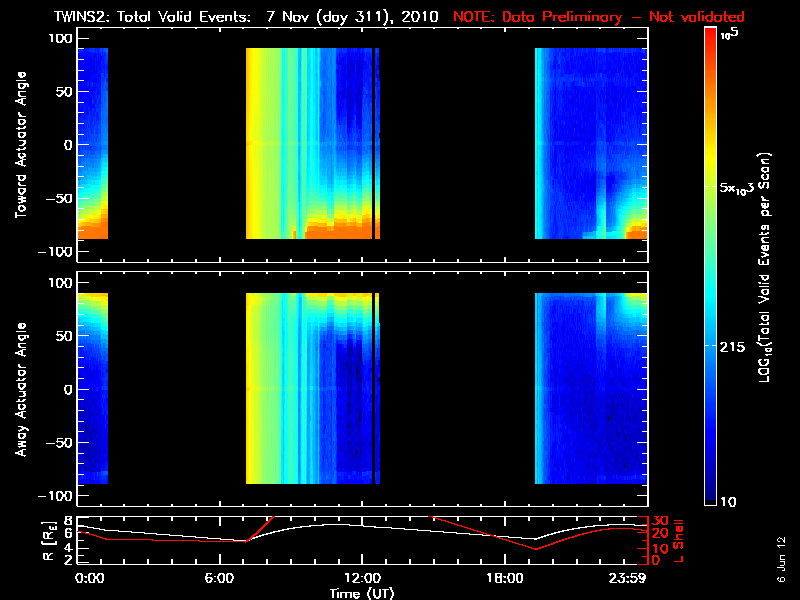Click the '18:00' time axis label

point(505,578)
